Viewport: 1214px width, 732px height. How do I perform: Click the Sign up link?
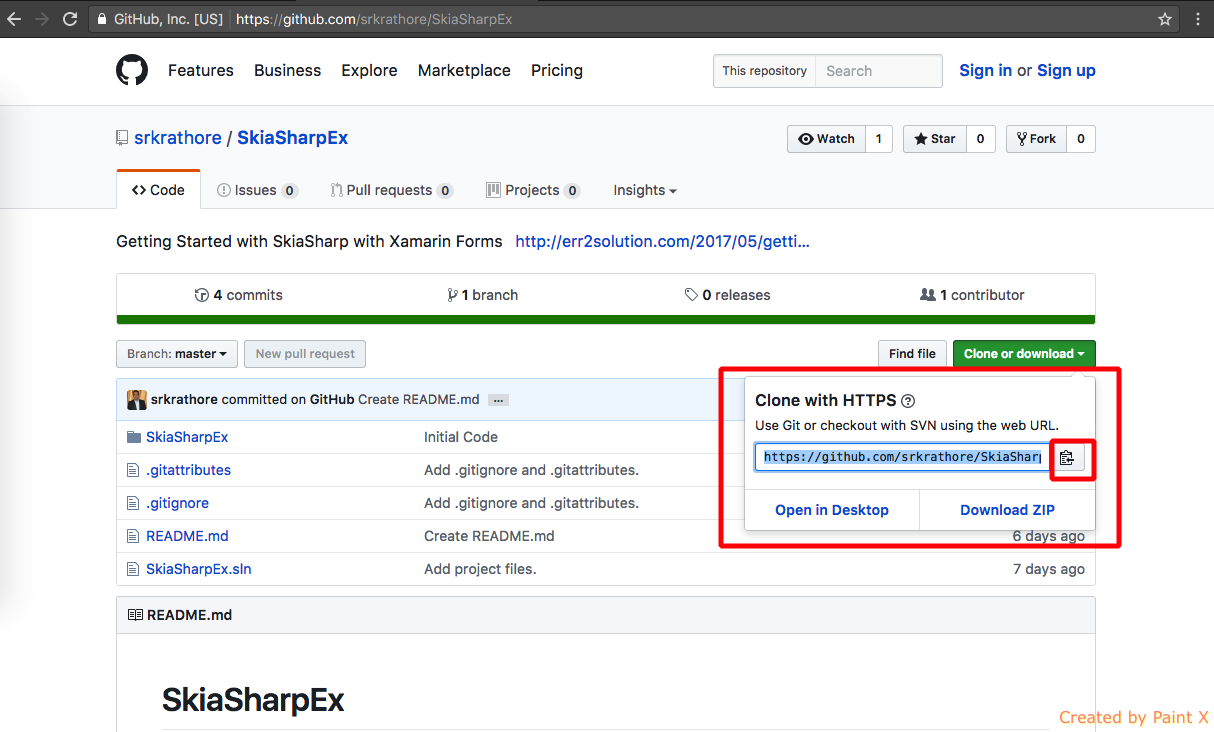(x=1066, y=70)
